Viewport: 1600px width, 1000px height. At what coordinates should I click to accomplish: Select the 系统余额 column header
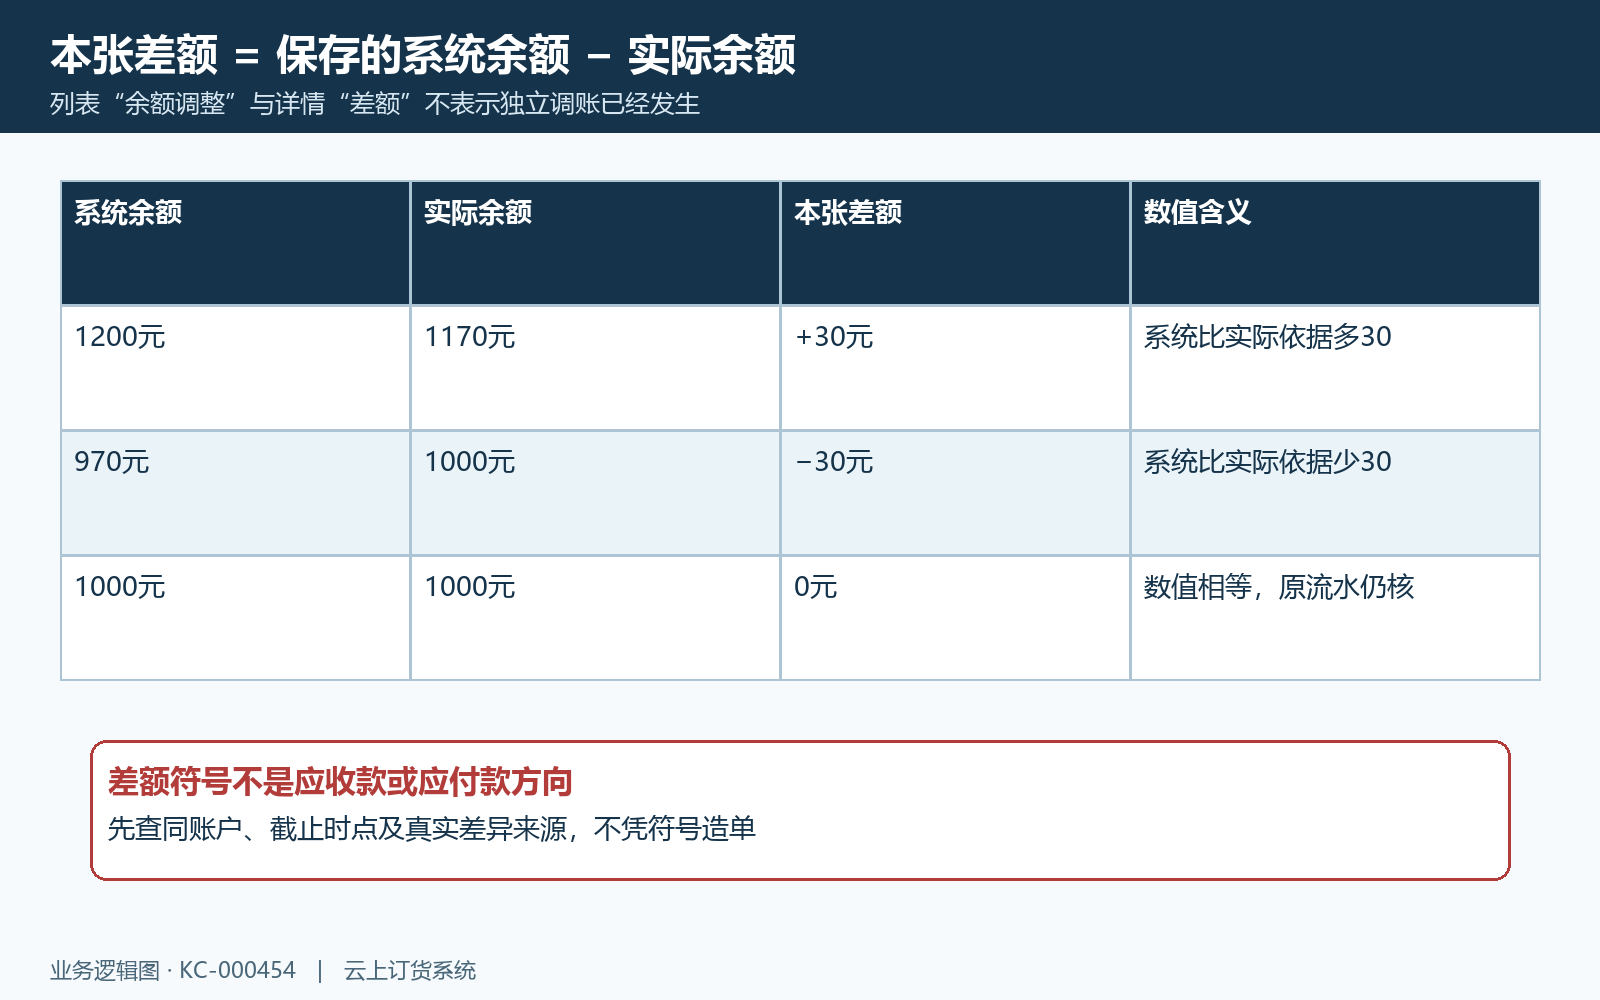[x=235, y=243]
